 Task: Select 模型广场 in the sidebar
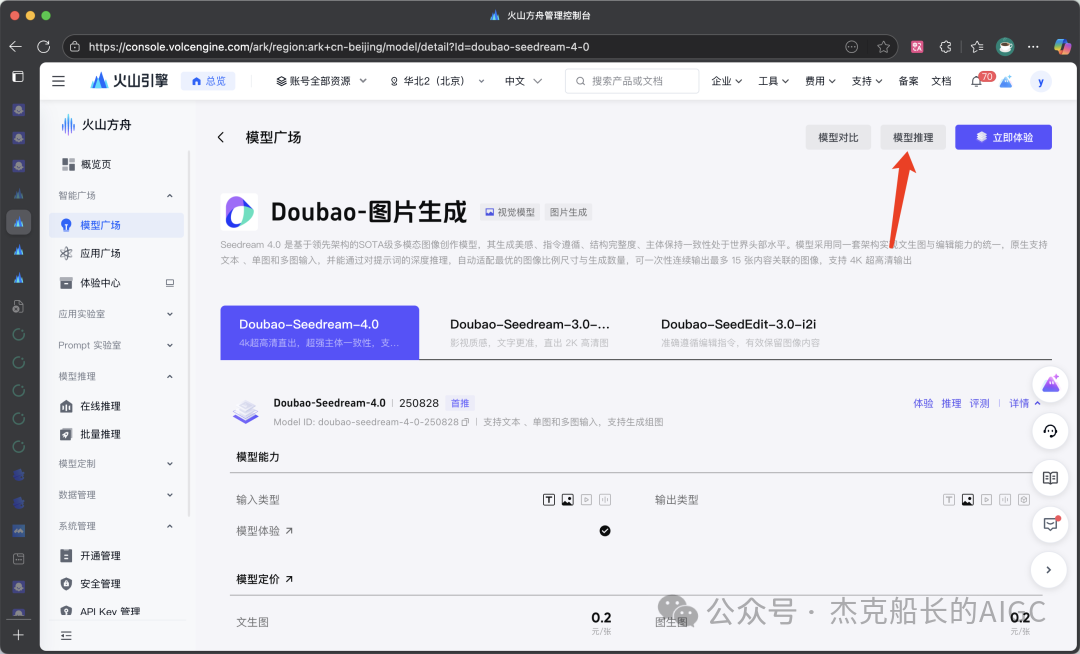pyautogui.click(x=116, y=225)
